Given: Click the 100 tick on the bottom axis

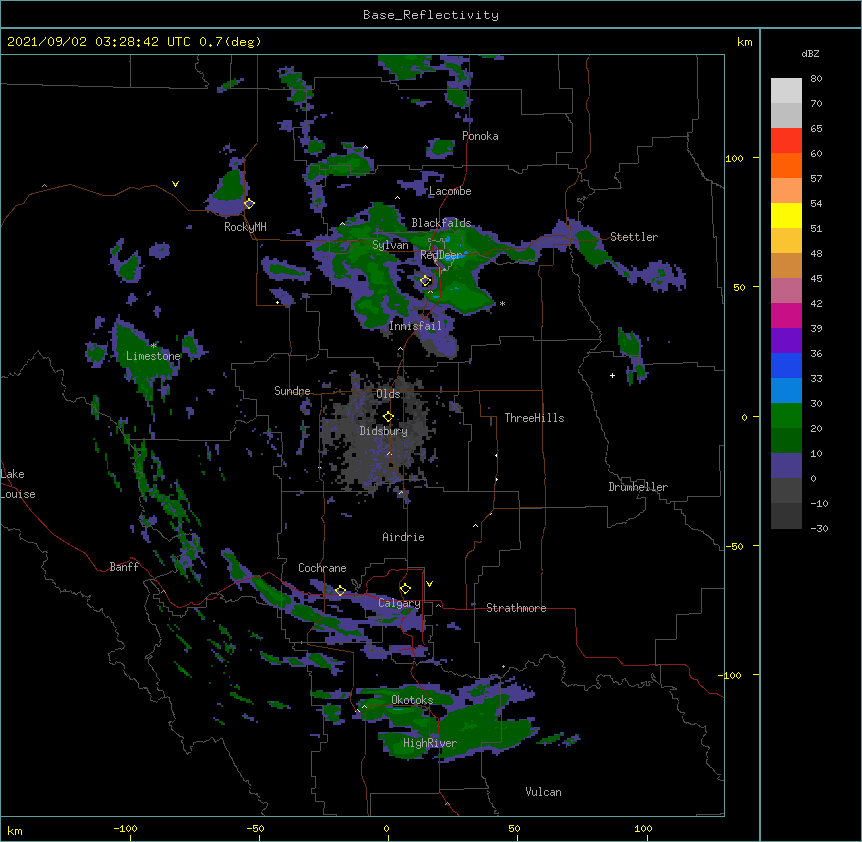Looking at the screenshot, I should [643, 828].
